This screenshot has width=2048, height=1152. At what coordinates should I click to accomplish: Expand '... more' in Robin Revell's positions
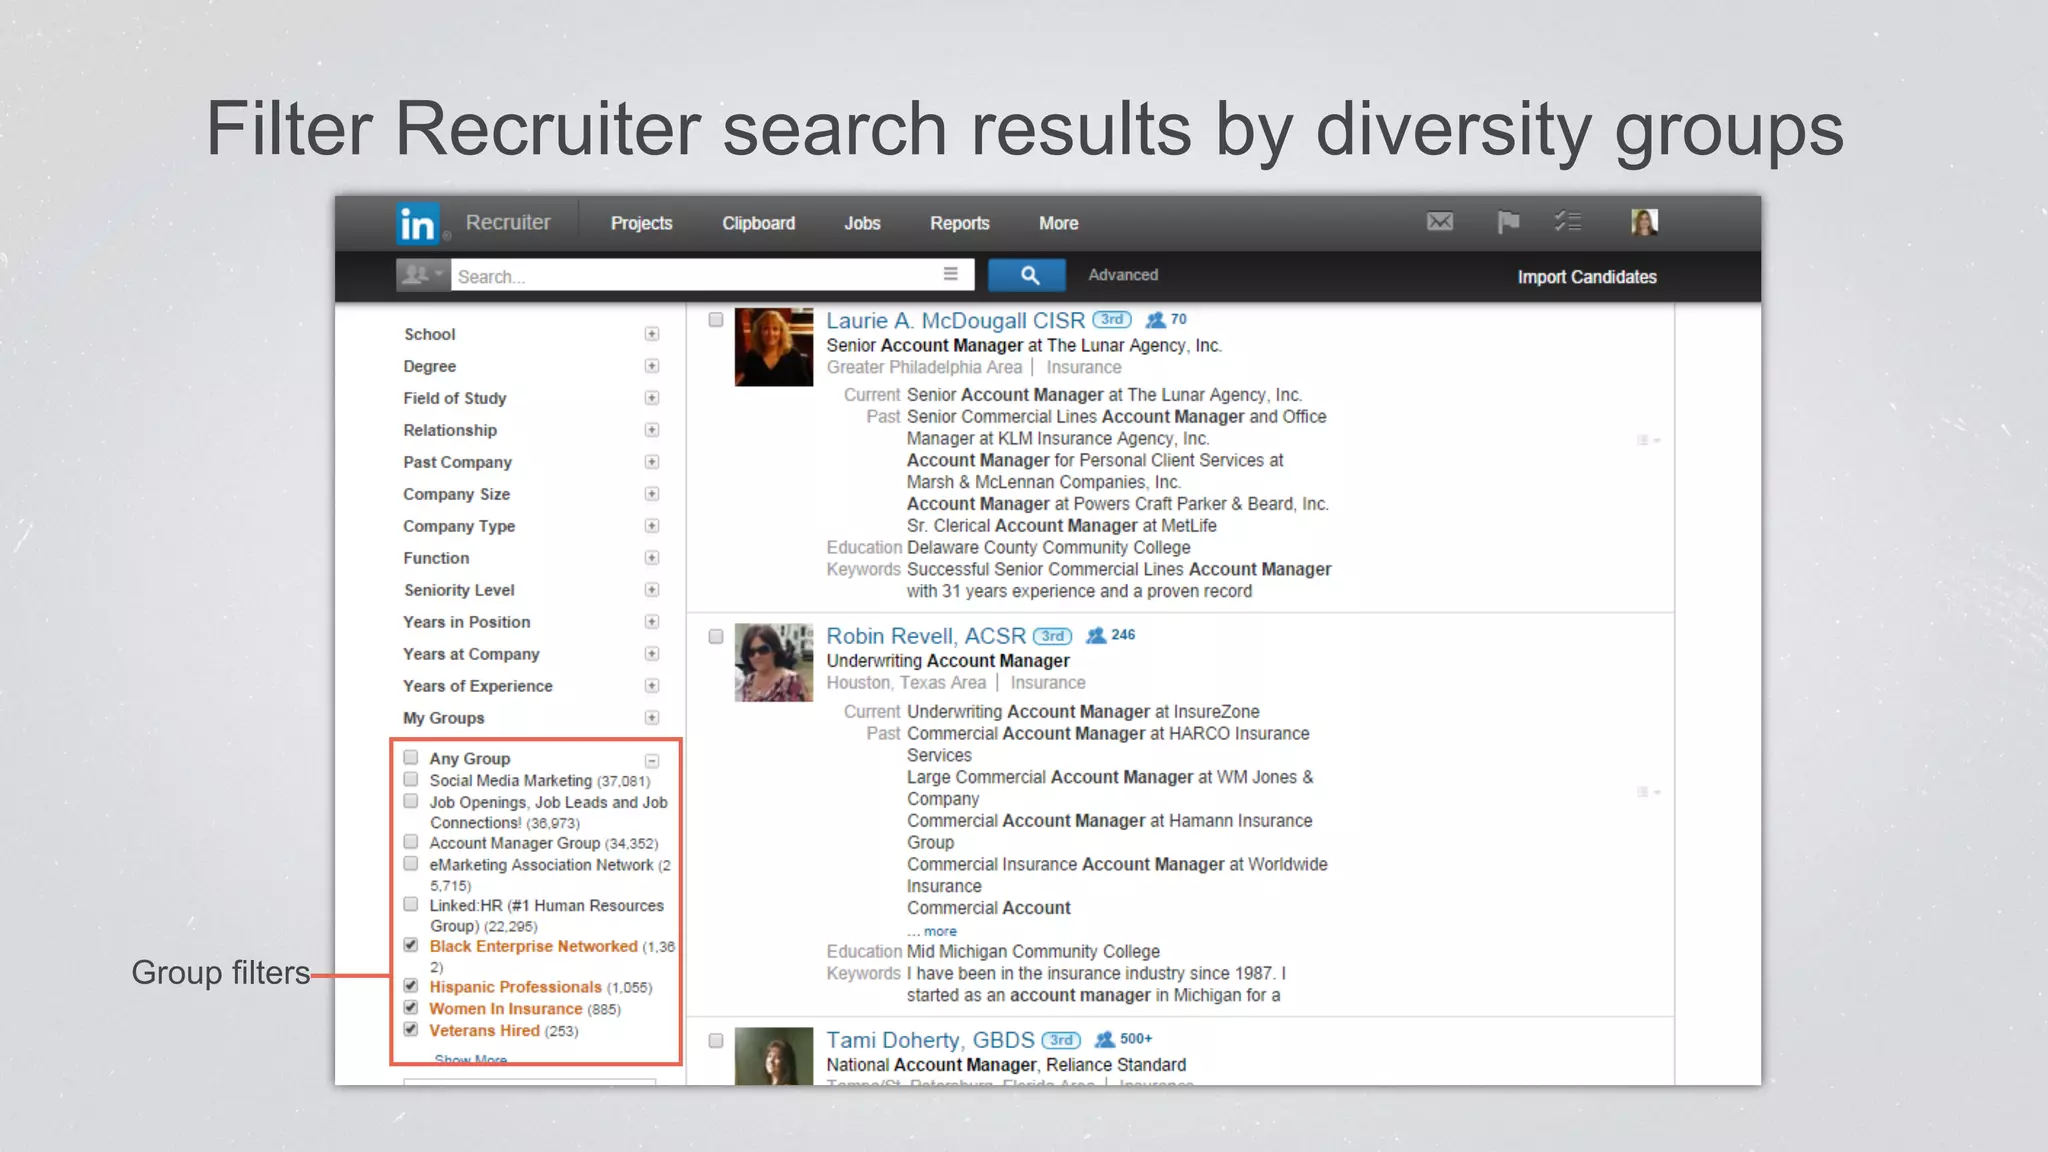932,931
